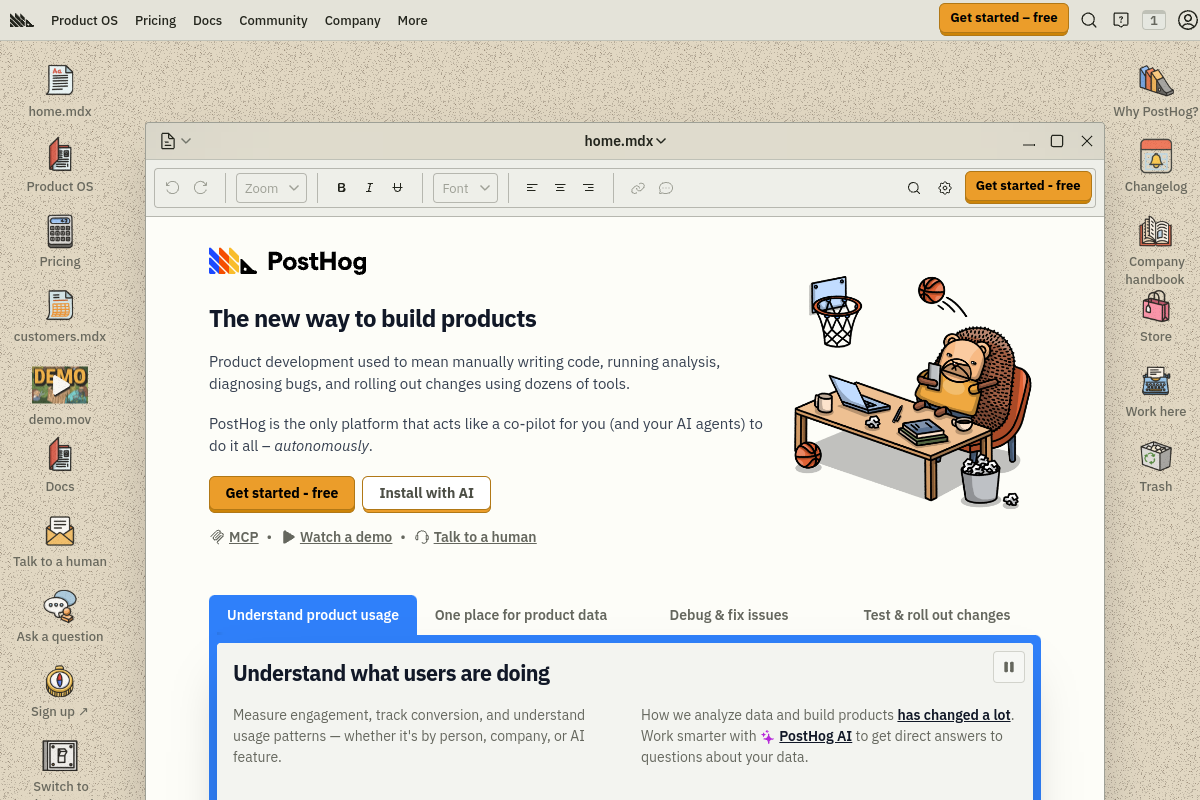
Task: Open the document icon dropdown in window title bar
Action: tap(175, 141)
